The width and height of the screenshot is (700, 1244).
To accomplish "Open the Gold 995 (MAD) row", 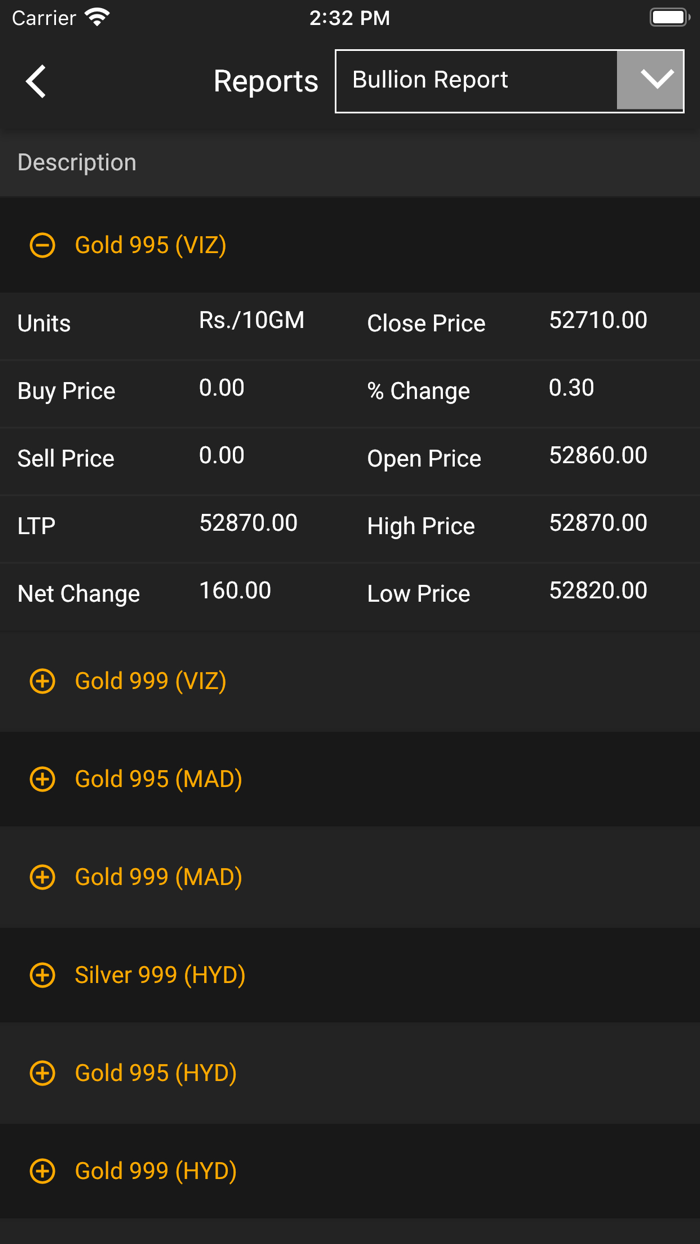I will 158,779.
